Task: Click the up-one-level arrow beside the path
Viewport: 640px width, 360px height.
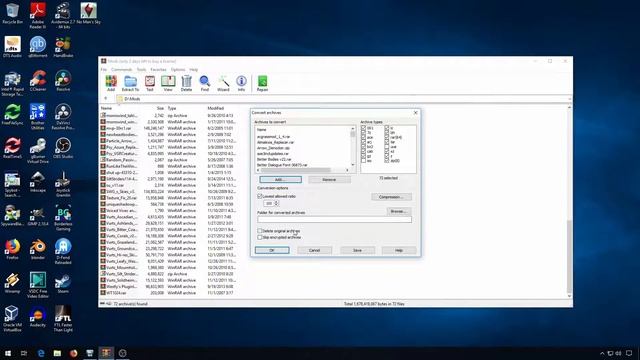Action: point(106,98)
